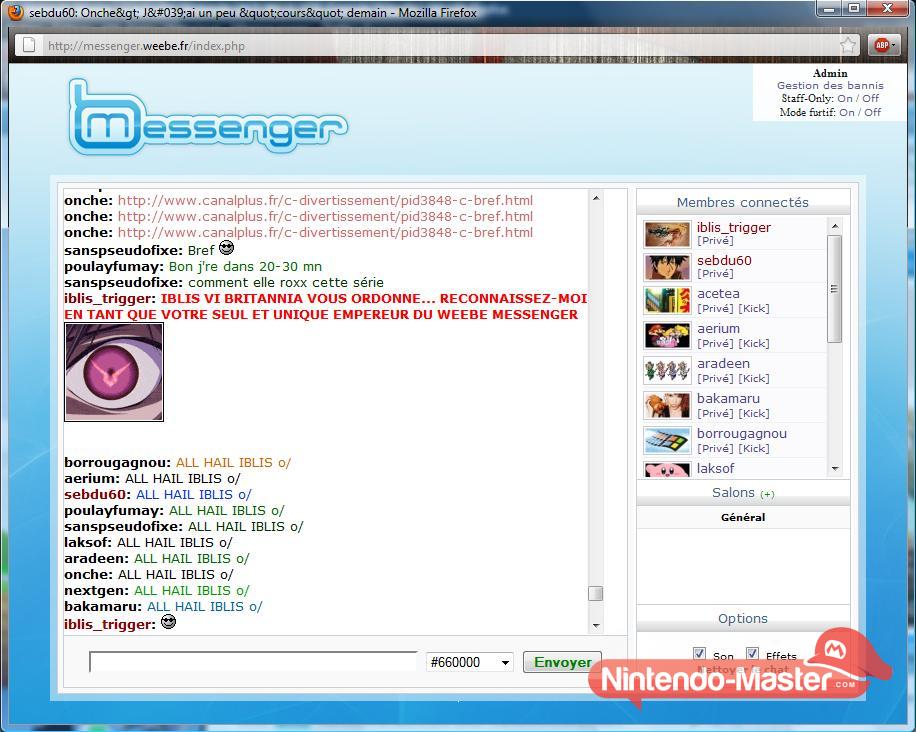Click the Messenger logo

pyautogui.click(x=208, y=117)
